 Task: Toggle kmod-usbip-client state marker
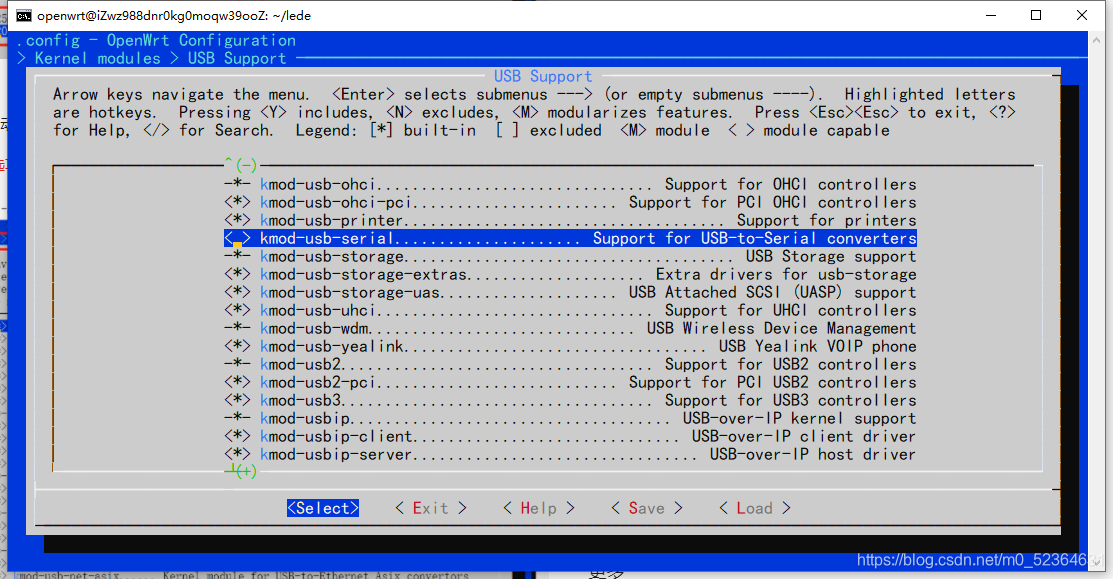click(x=237, y=436)
